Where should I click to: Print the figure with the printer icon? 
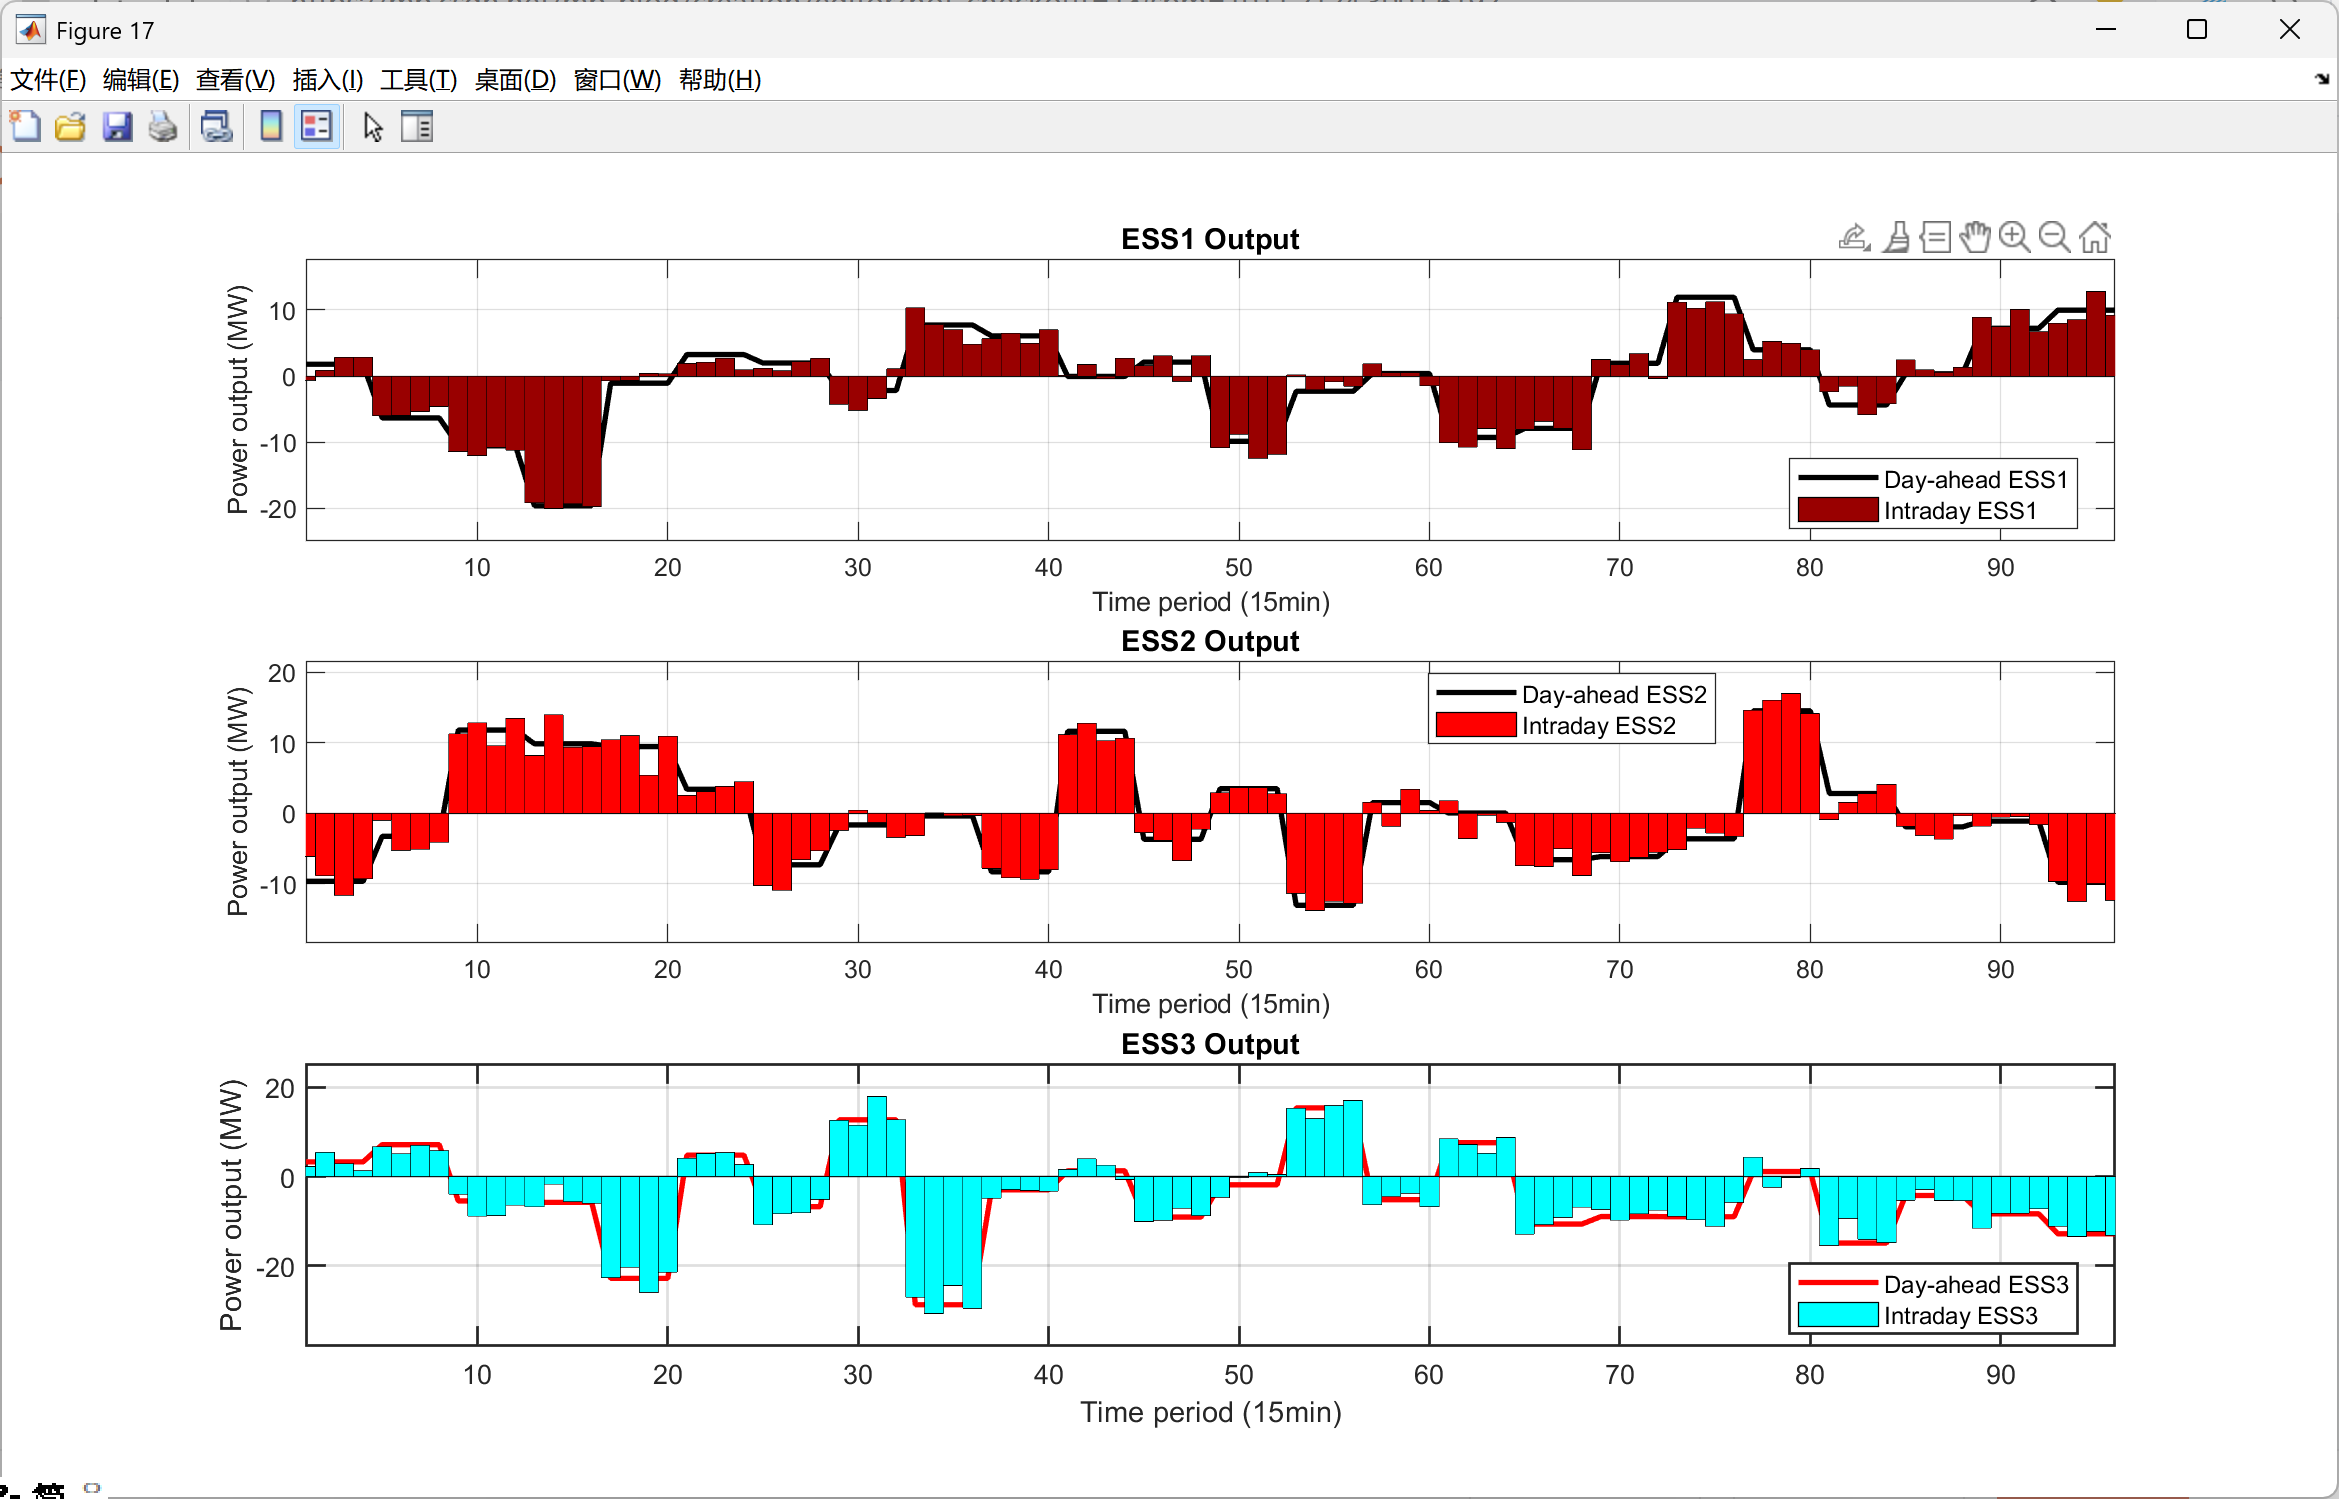(163, 127)
